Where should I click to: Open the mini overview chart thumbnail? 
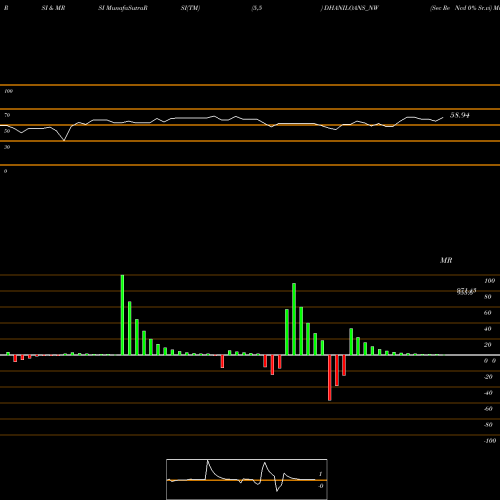point(247,479)
